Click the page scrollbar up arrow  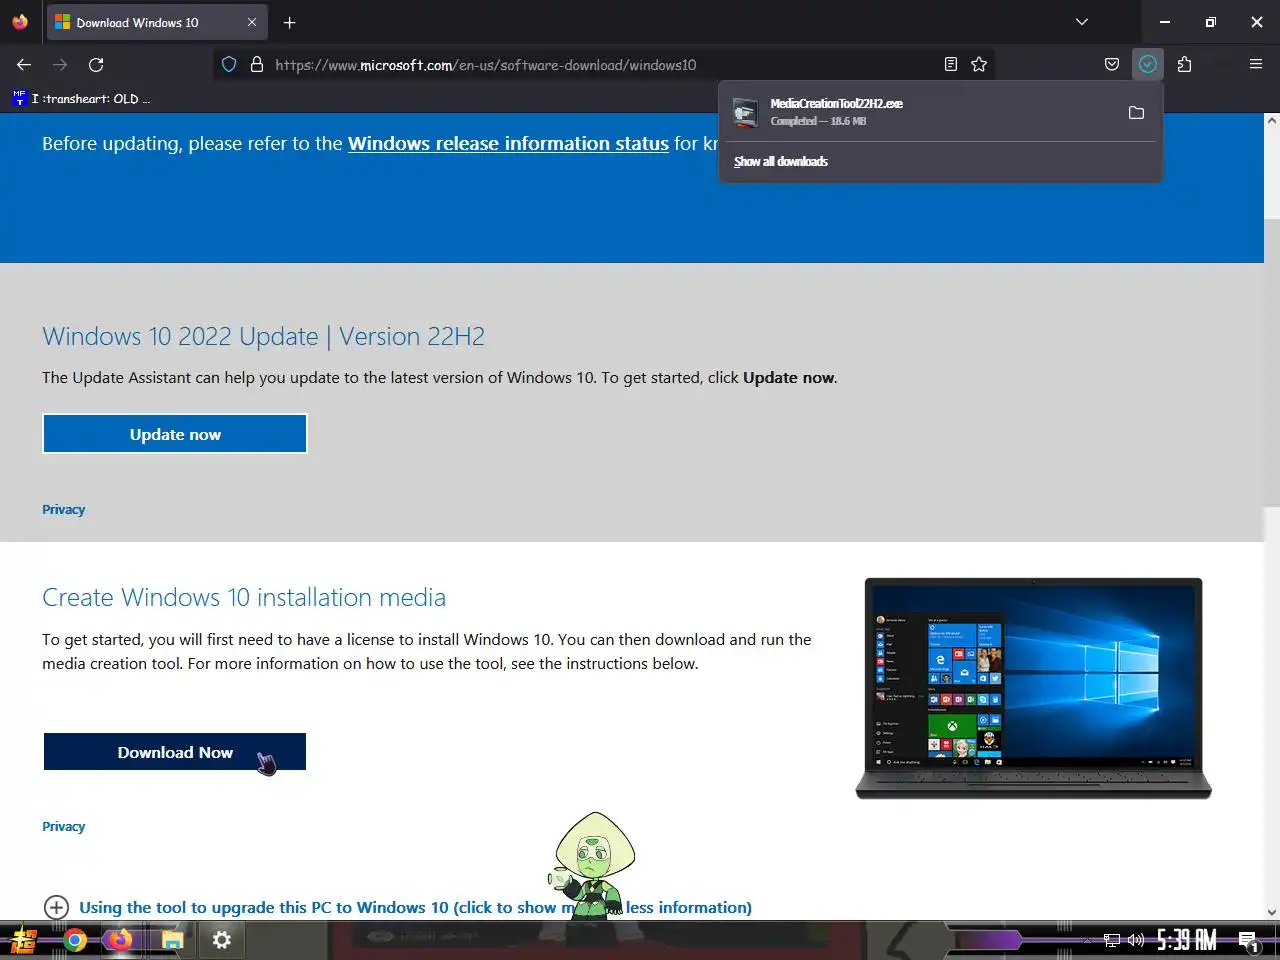(1272, 121)
